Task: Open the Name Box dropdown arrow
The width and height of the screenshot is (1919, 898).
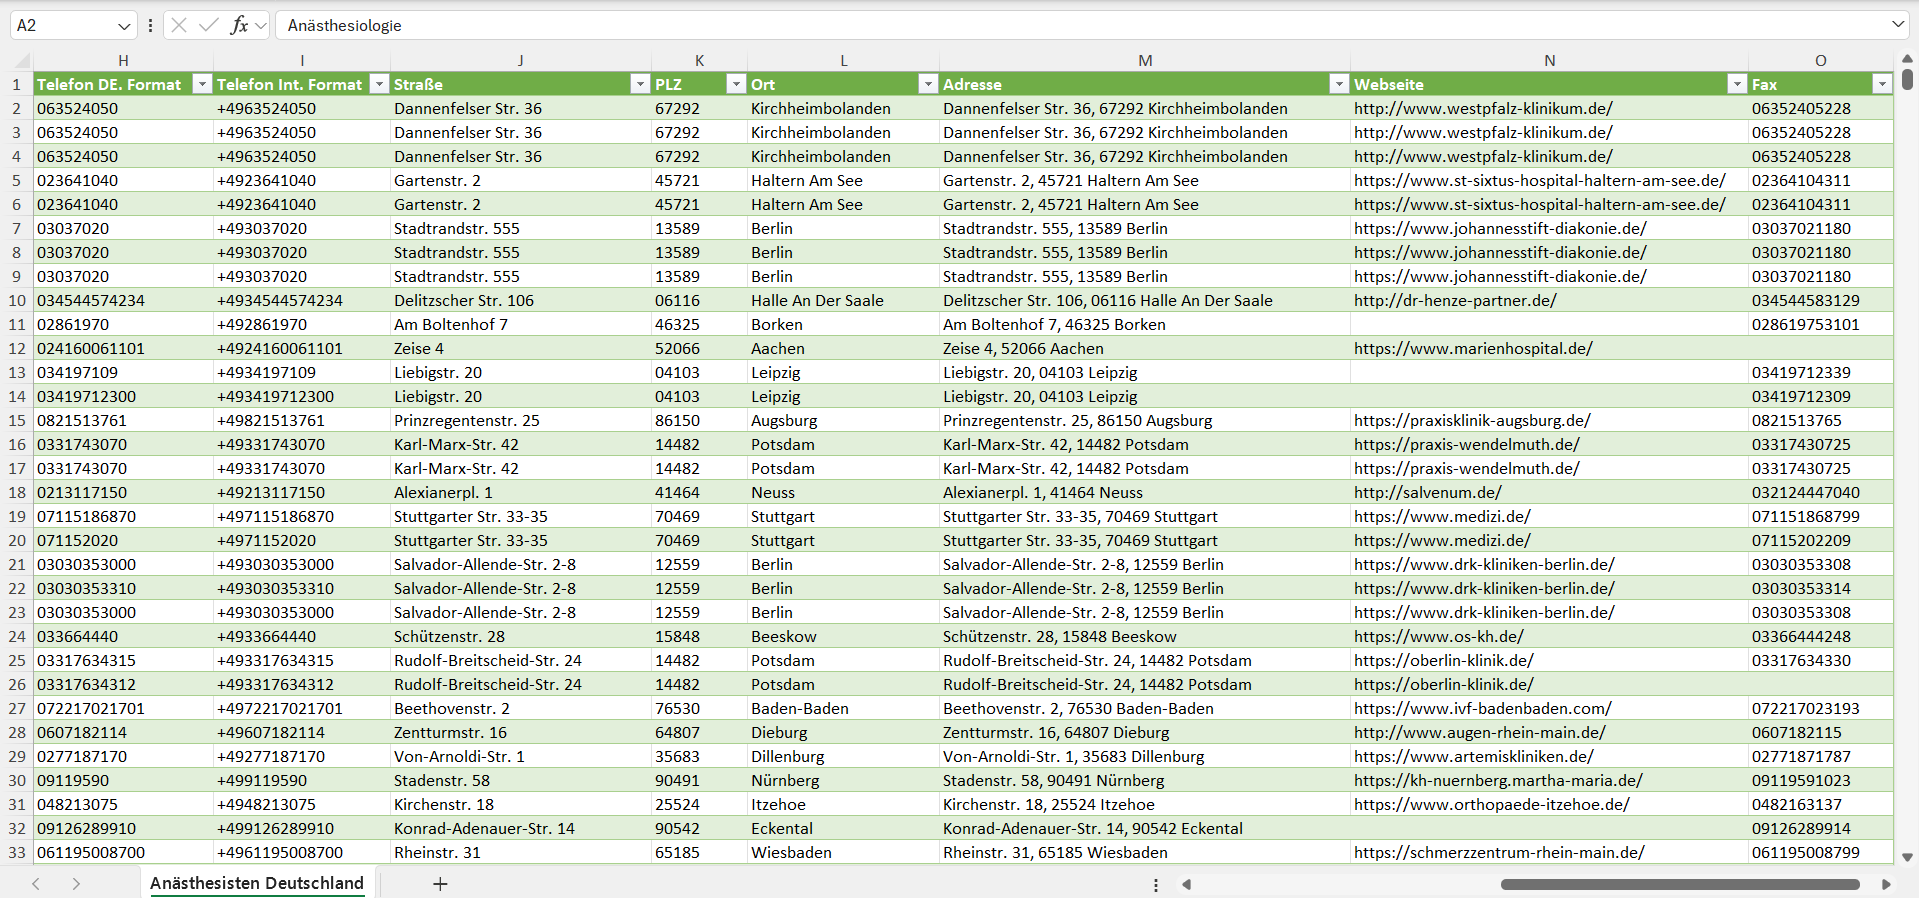Action: 124,26
